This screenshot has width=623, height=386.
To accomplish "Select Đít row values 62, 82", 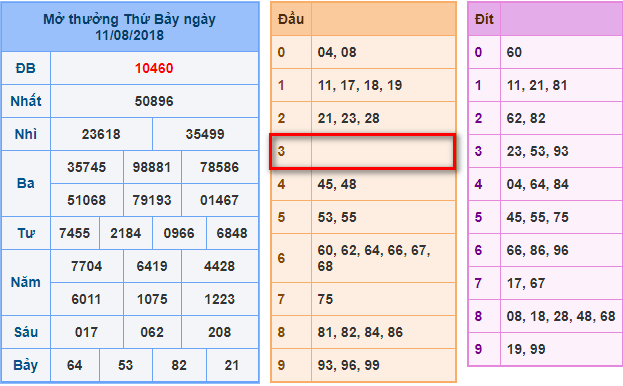I will [526, 118].
